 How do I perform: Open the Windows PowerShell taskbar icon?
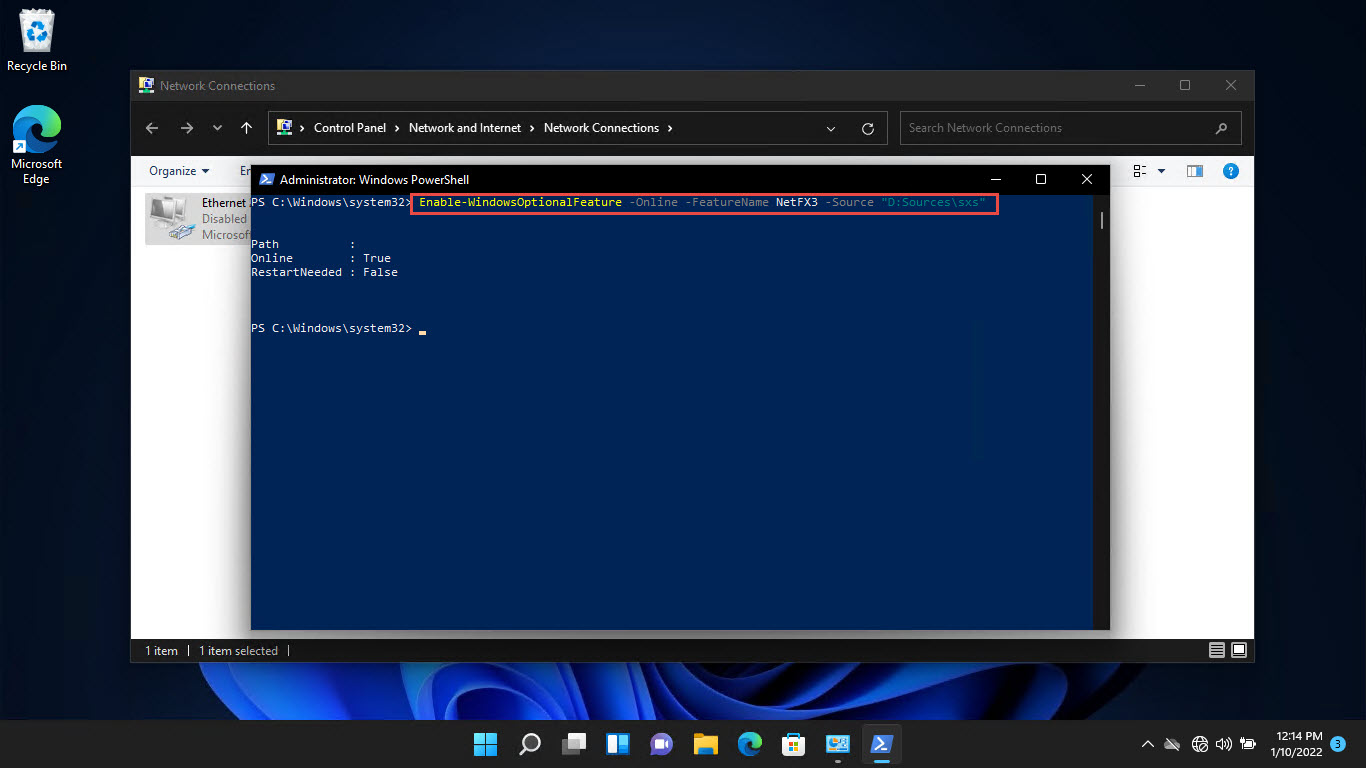pos(881,744)
